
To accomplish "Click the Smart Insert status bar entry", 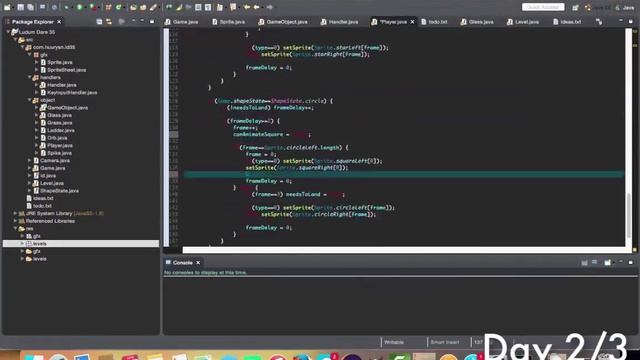I will [444, 342].
